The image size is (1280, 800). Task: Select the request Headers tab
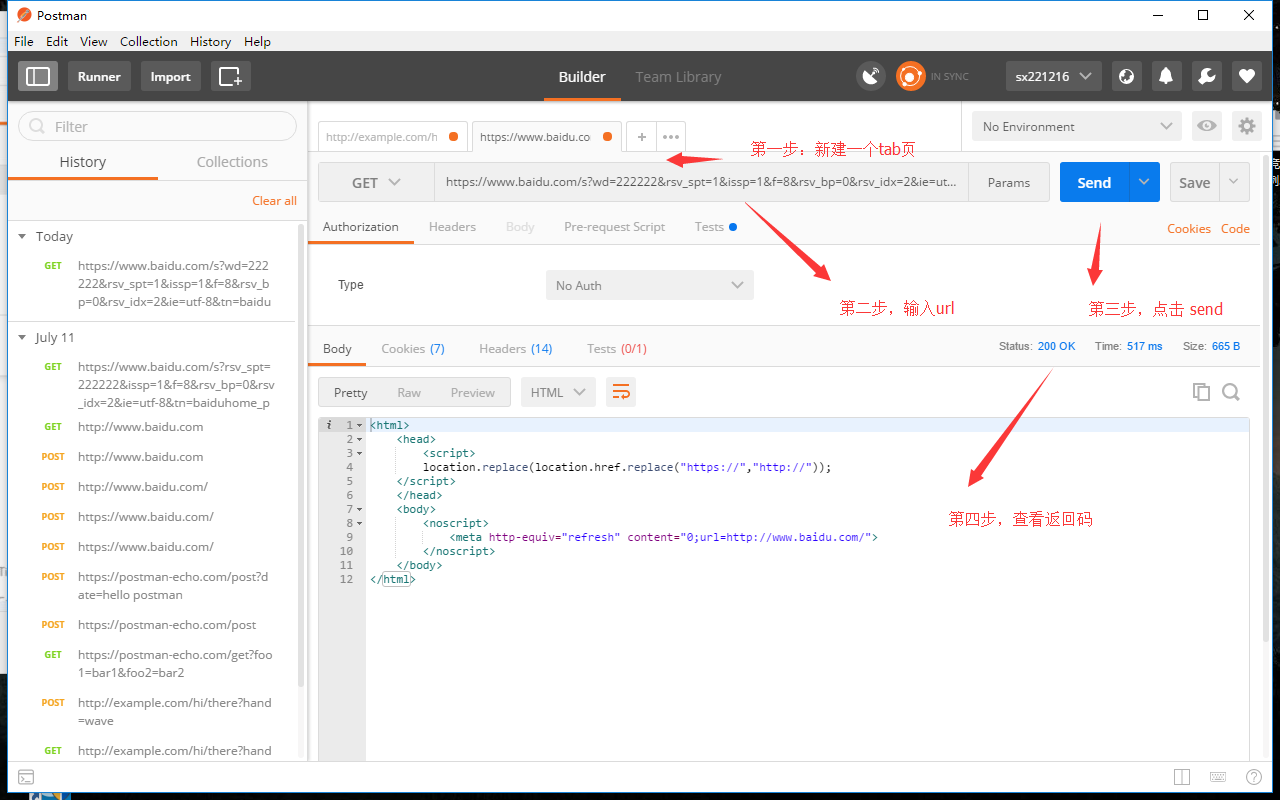coord(452,227)
